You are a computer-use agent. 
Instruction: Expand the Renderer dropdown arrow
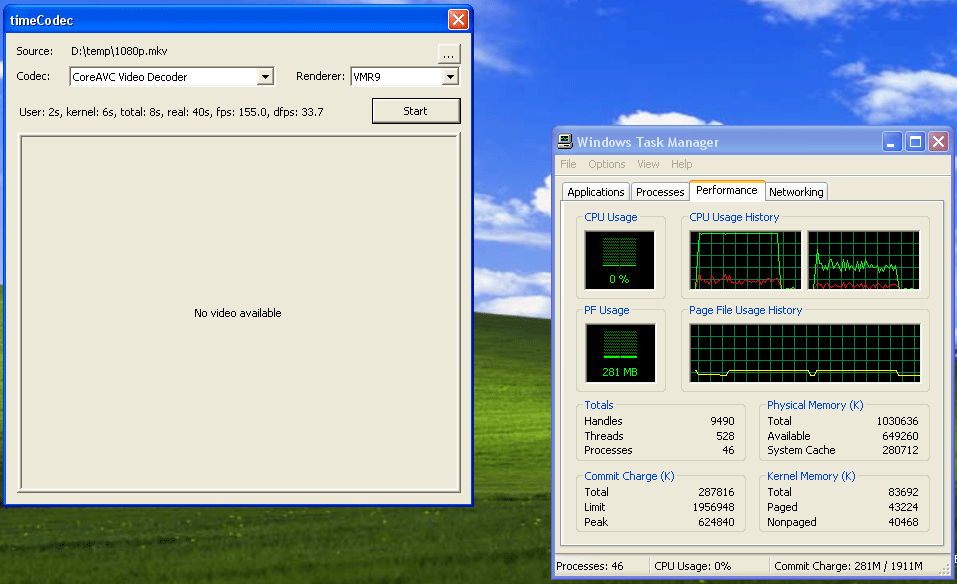click(450, 77)
